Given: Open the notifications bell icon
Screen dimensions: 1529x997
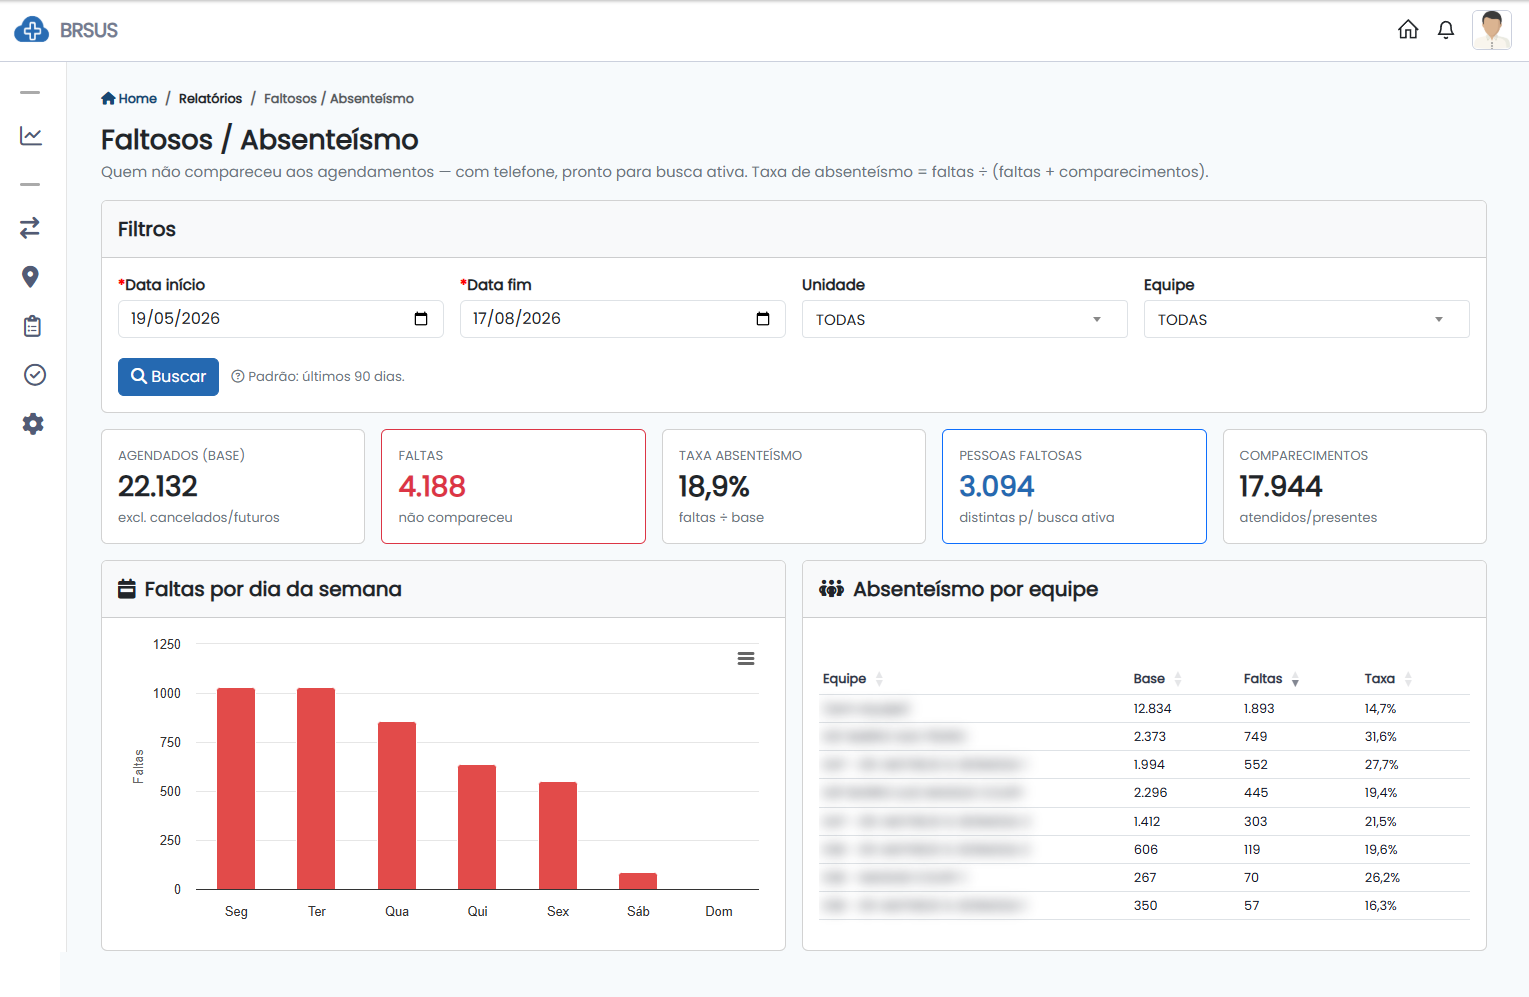Looking at the screenshot, I should [x=1446, y=30].
